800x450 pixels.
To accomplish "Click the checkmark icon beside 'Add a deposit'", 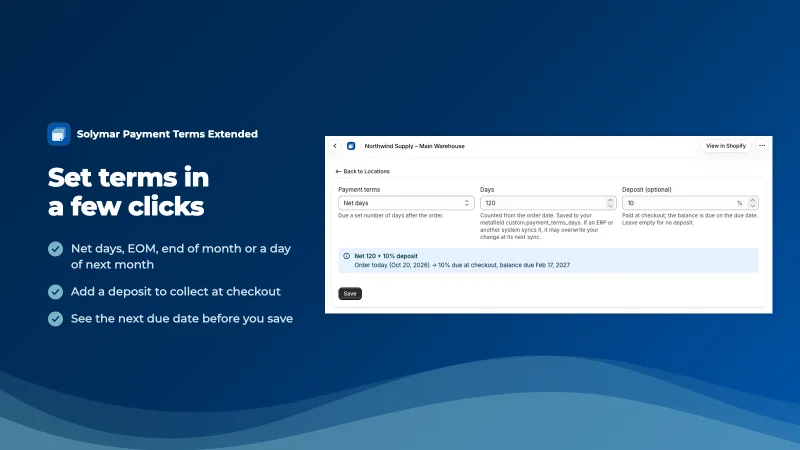I will coord(56,292).
